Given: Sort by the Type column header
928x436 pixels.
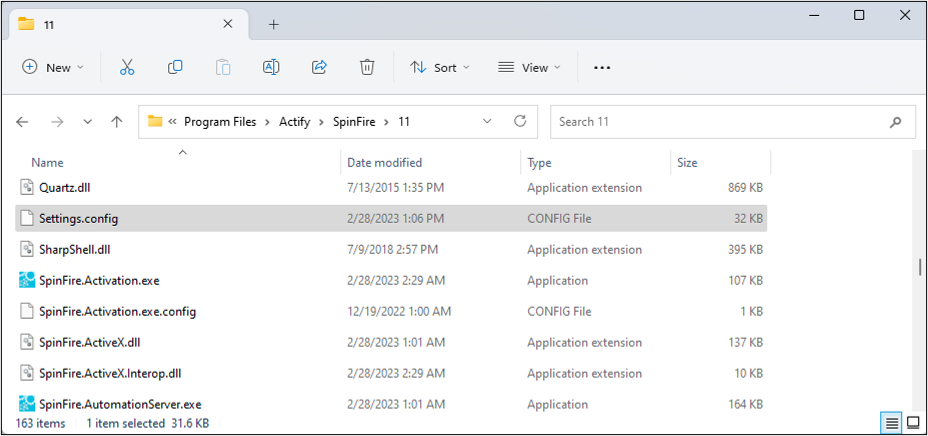Looking at the screenshot, I should tap(539, 163).
